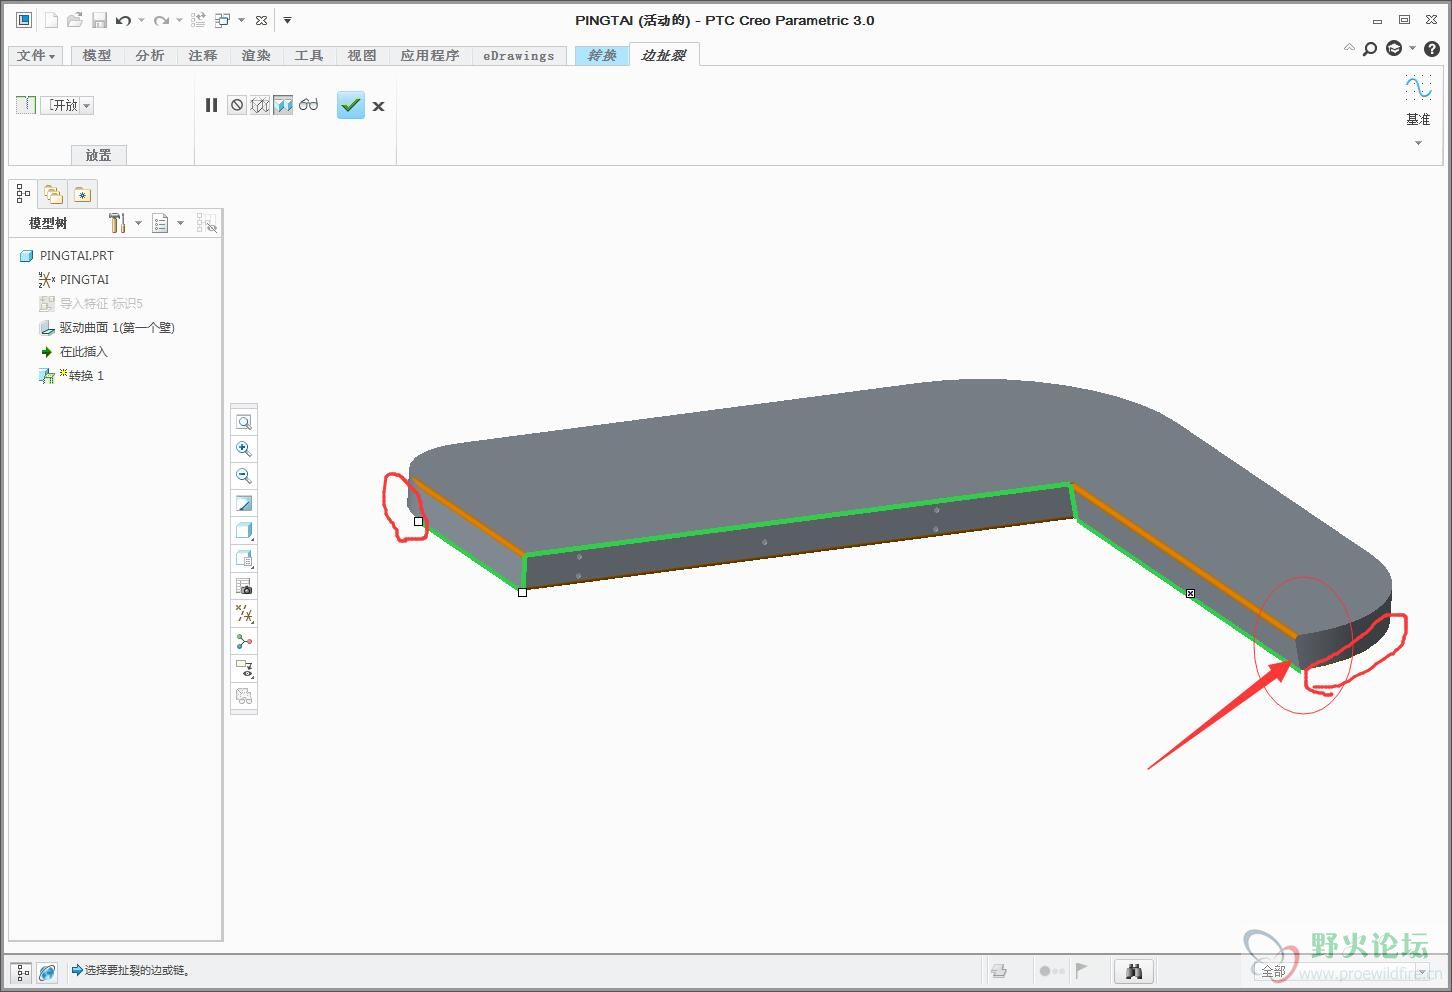Pause the feature tool
The image size is (1452, 992).
(x=211, y=105)
